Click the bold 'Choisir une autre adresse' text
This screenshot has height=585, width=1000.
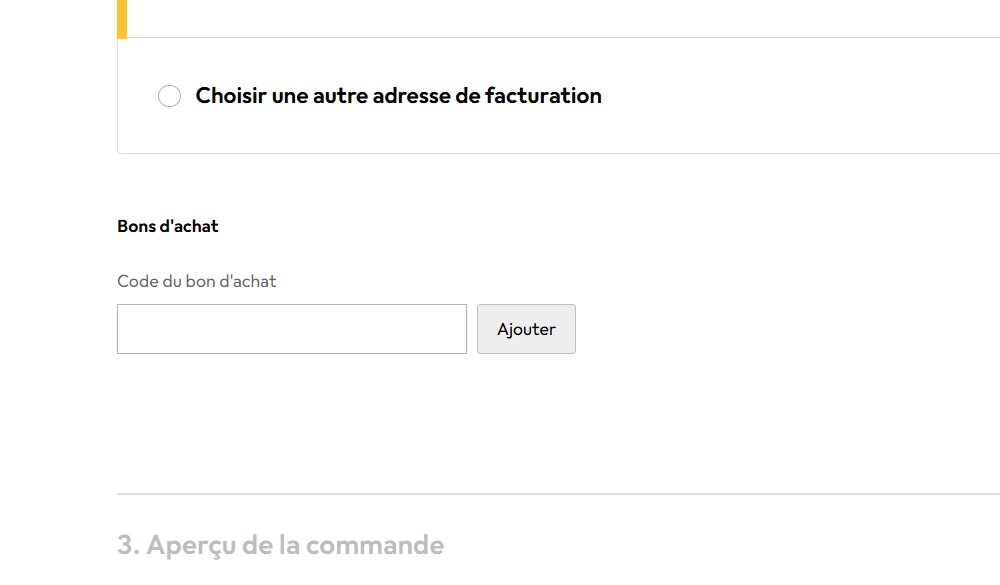tap(398, 96)
